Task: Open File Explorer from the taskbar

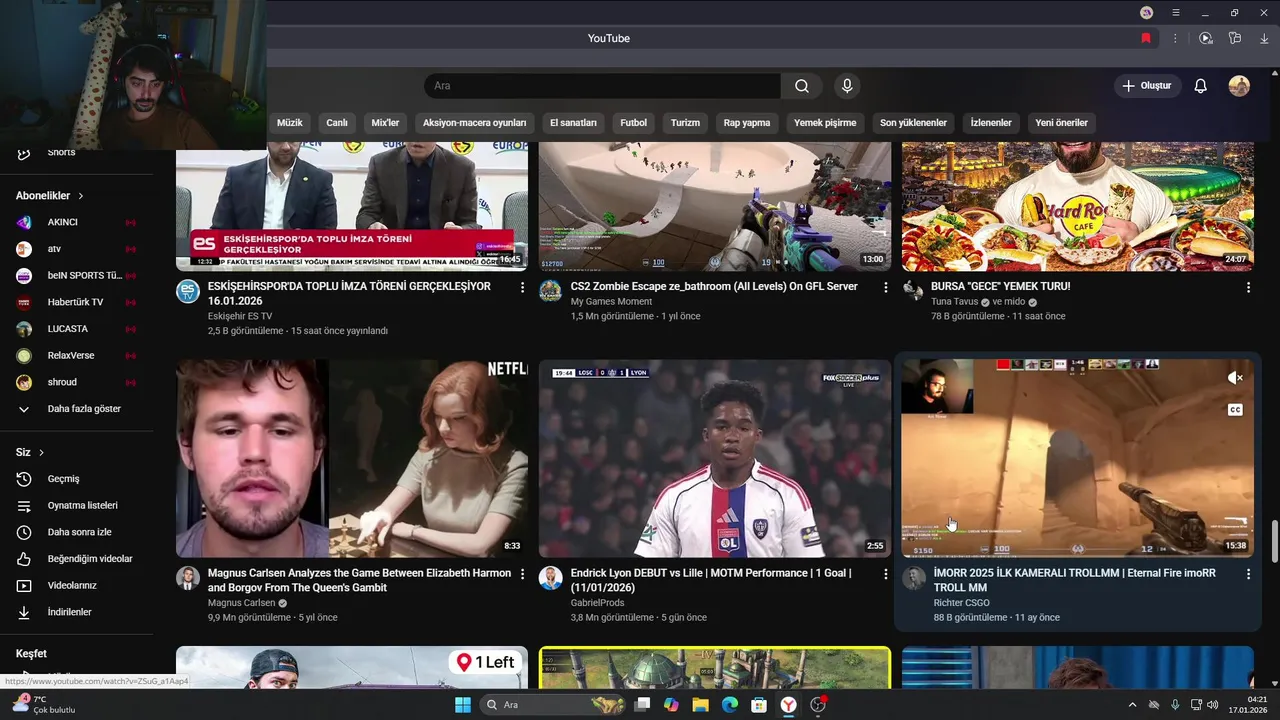Action: (x=700, y=705)
